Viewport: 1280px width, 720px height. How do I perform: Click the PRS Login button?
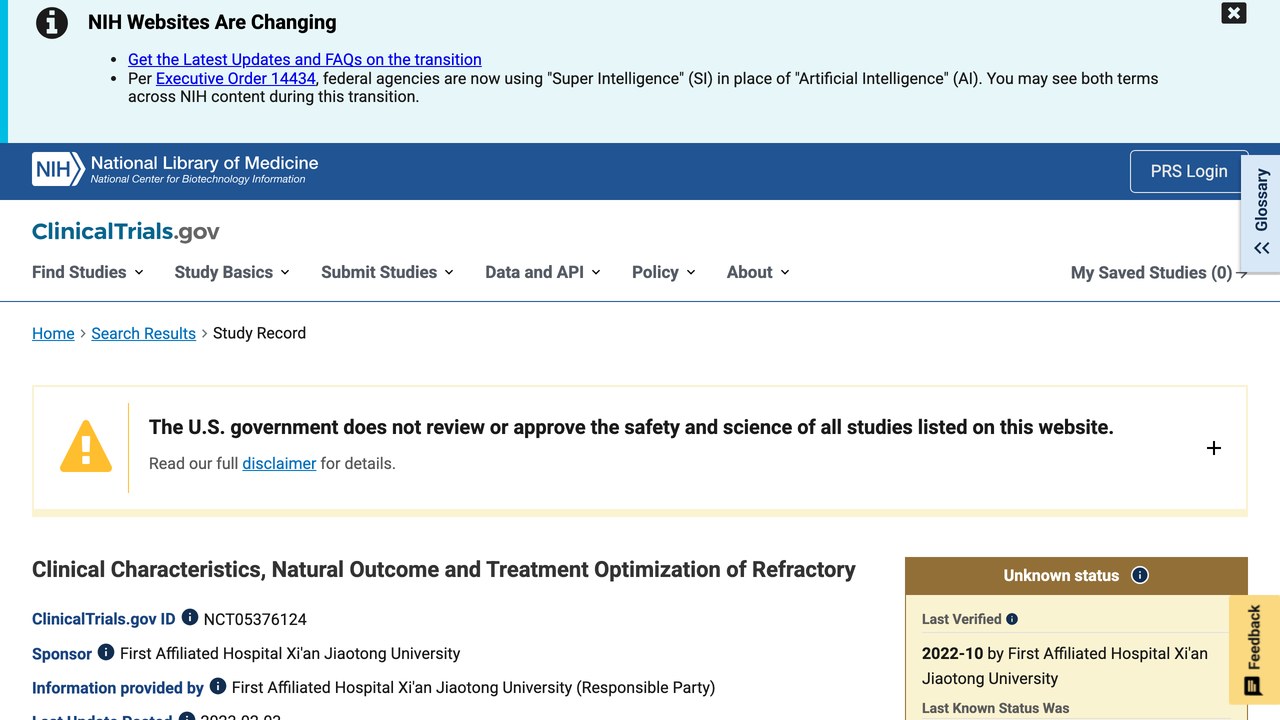coord(1189,171)
